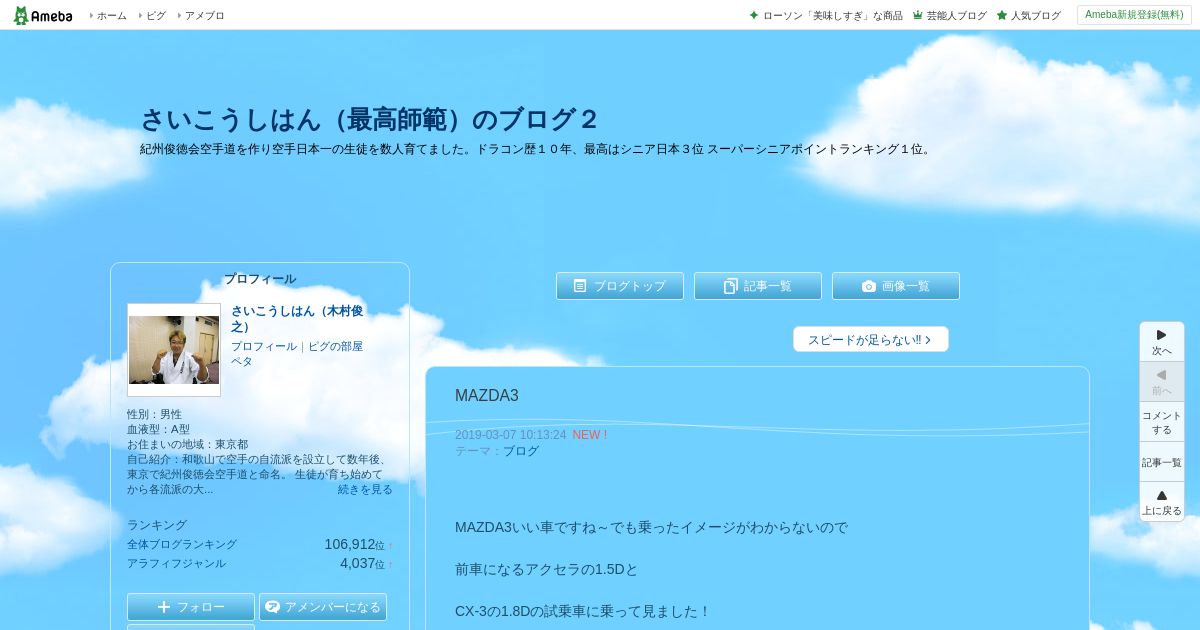Image resolution: width=1200 pixels, height=630 pixels.
Task: Click the ブログトップ list icon
Action: [580, 286]
